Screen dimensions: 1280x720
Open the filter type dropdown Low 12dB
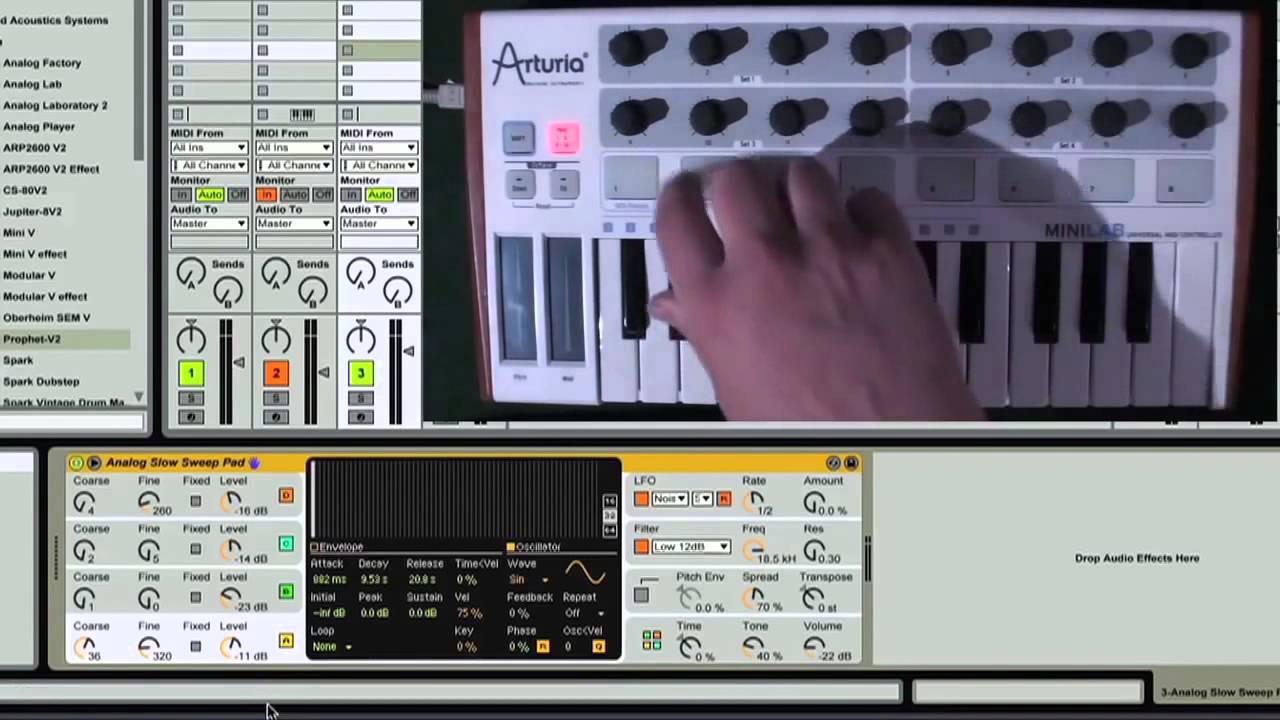point(691,547)
